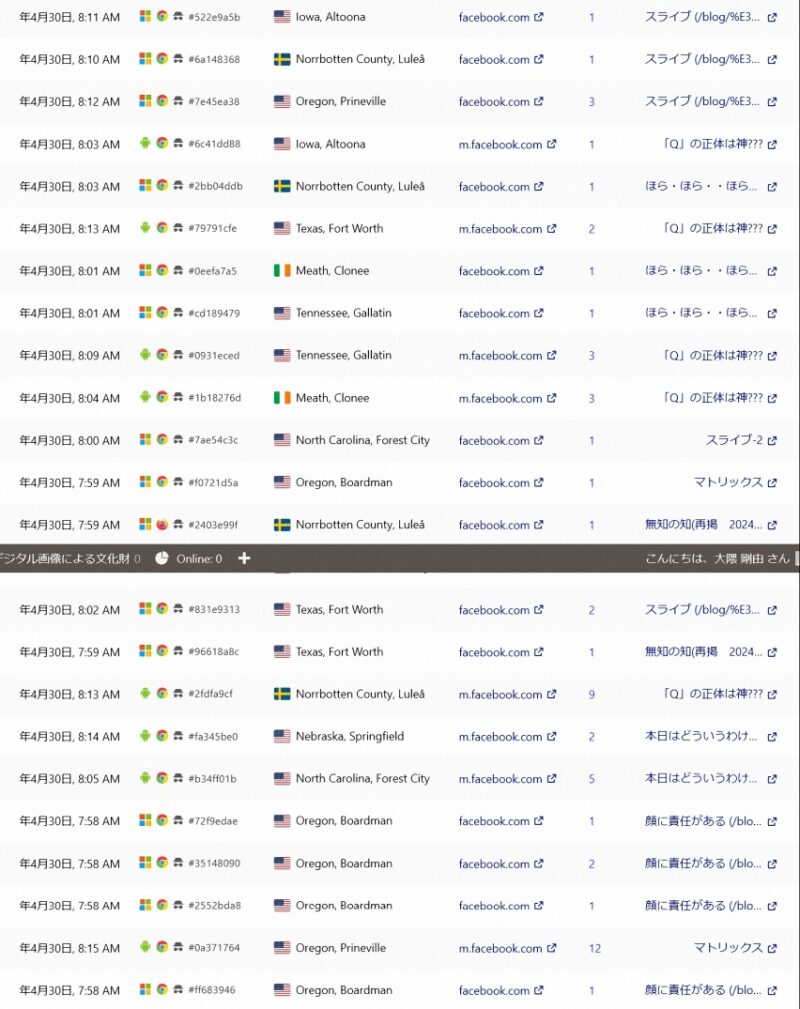Click the pie chart icon beside Online: 0
This screenshot has width=800, height=1009.
tap(162, 558)
